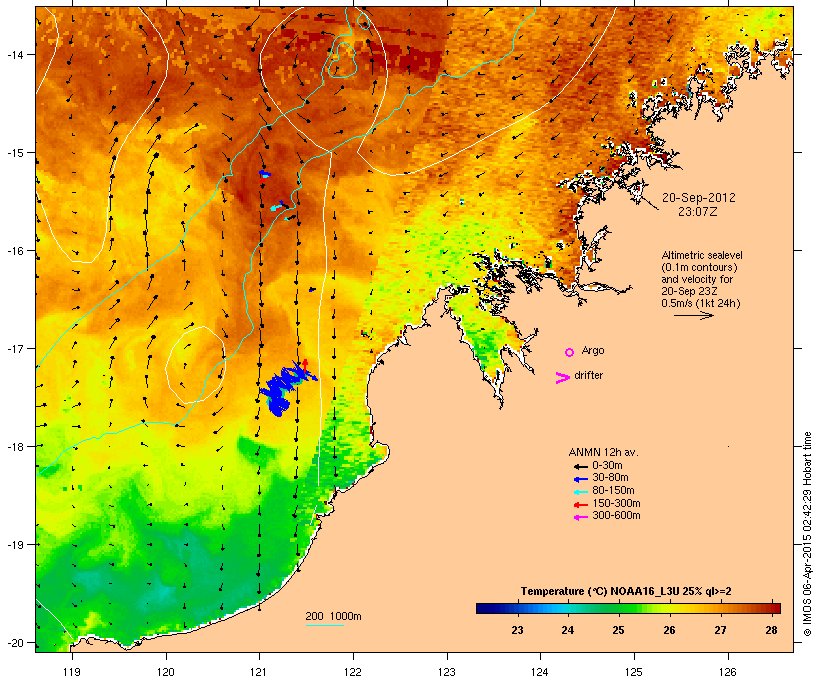Click the Argo legend label

593,350
